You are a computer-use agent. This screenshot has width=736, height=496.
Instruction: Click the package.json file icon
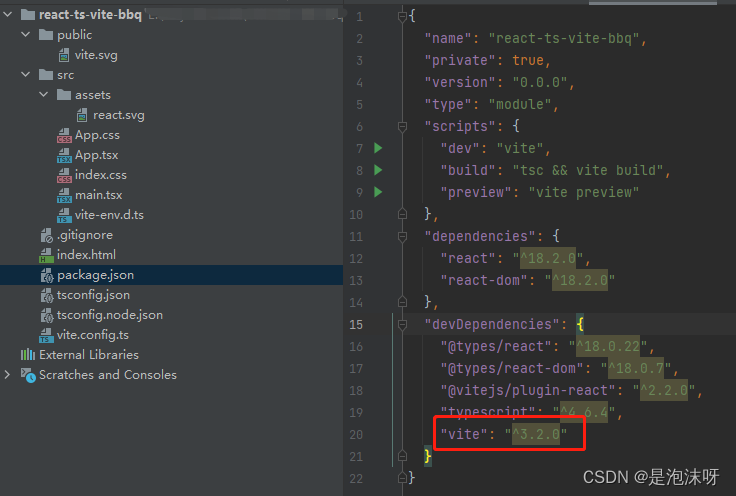46,275
